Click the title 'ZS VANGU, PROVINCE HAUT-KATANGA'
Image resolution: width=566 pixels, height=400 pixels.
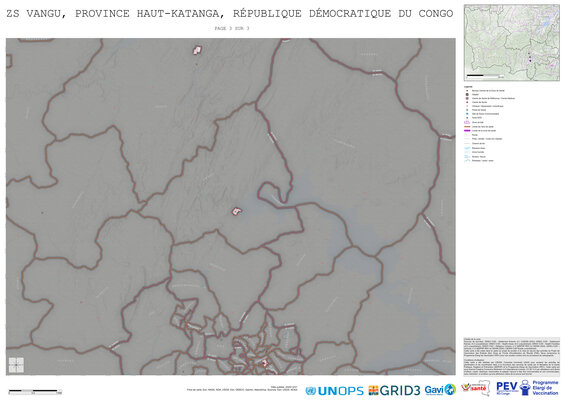coord(113,14)
